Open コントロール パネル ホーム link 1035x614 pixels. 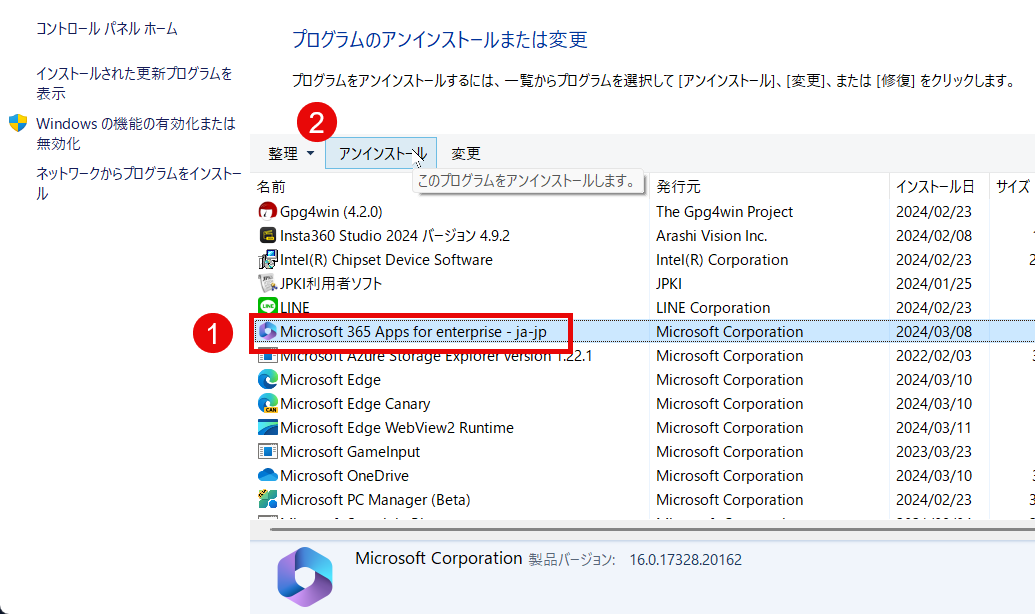tap(107, 28)
